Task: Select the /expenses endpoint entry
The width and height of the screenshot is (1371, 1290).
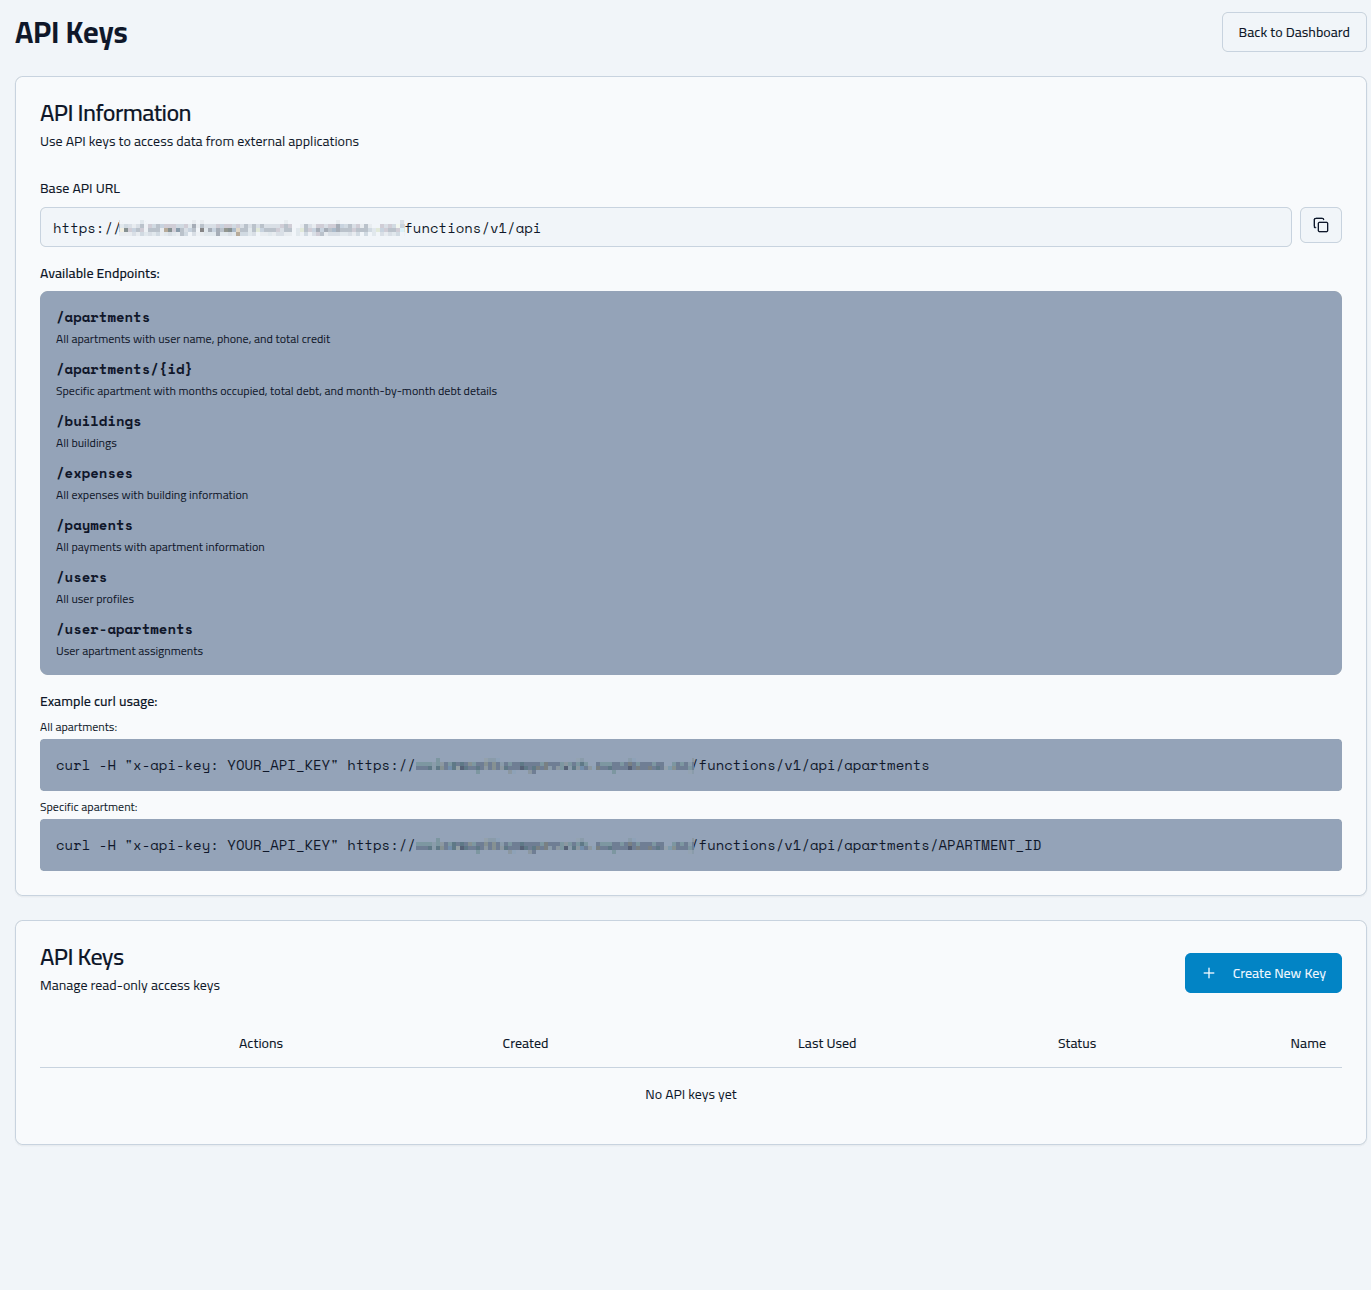Action: click(x=95, y=474)
